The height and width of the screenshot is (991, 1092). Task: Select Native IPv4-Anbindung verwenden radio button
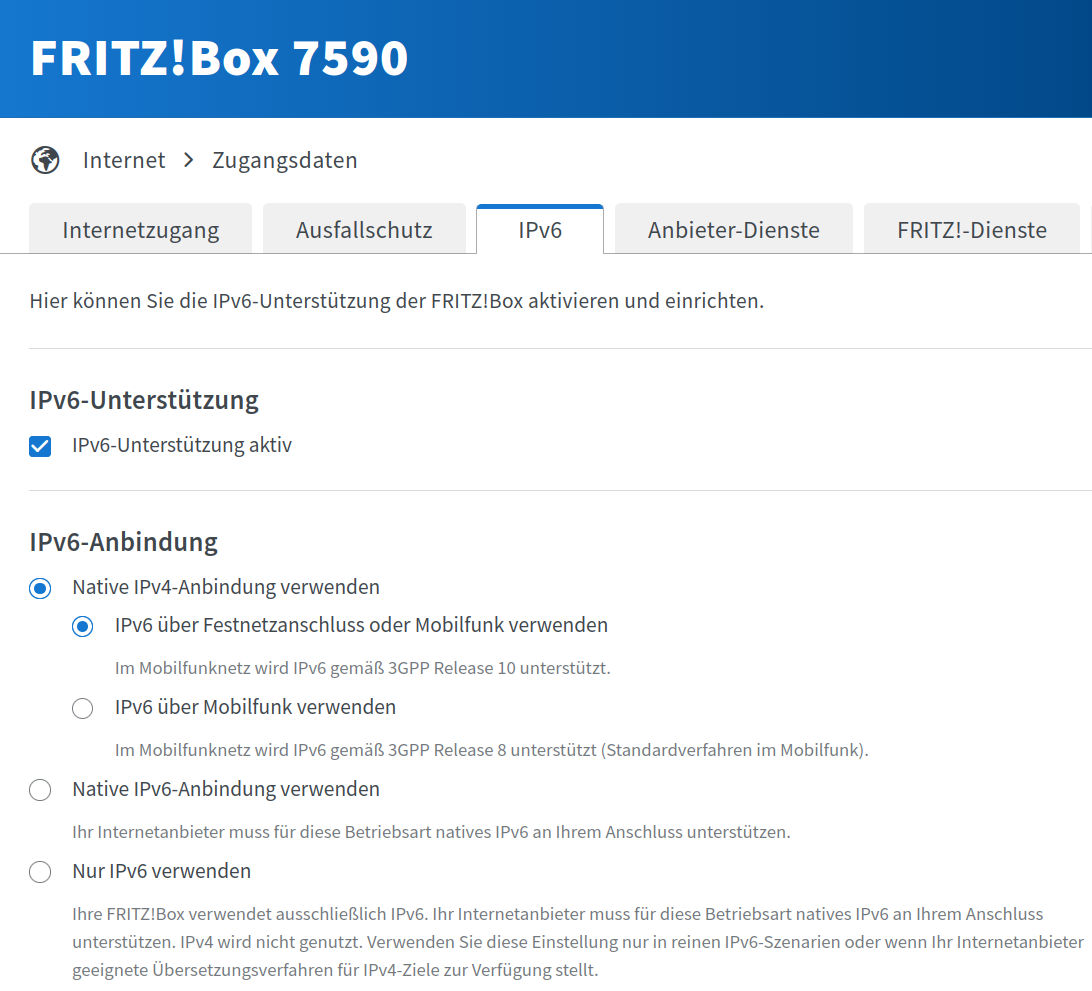click(40, 588)
